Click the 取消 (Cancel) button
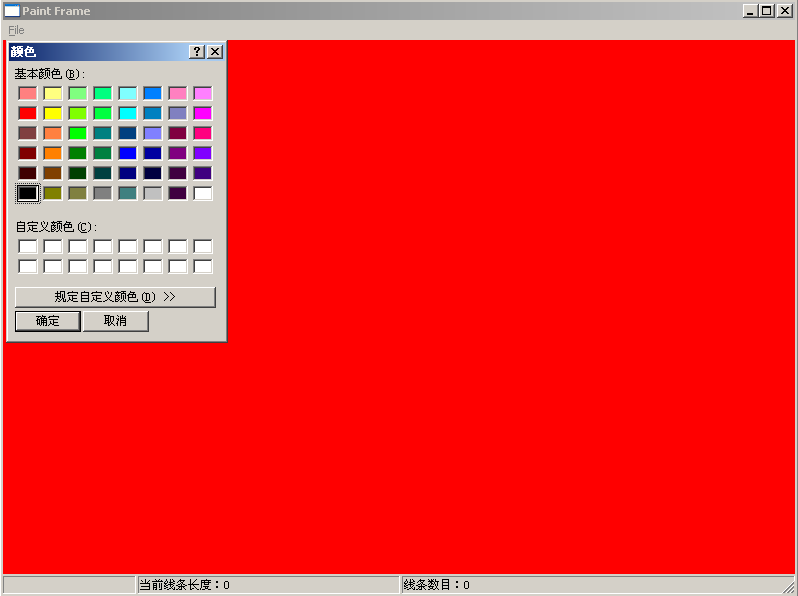Image resolution: width=798 pixels, height=596 pixels. [x=116, y=321]
